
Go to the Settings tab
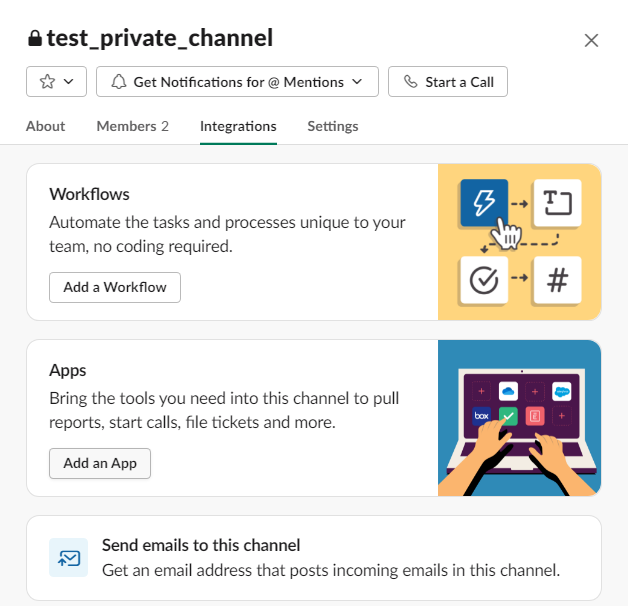(x=333, y=126)
